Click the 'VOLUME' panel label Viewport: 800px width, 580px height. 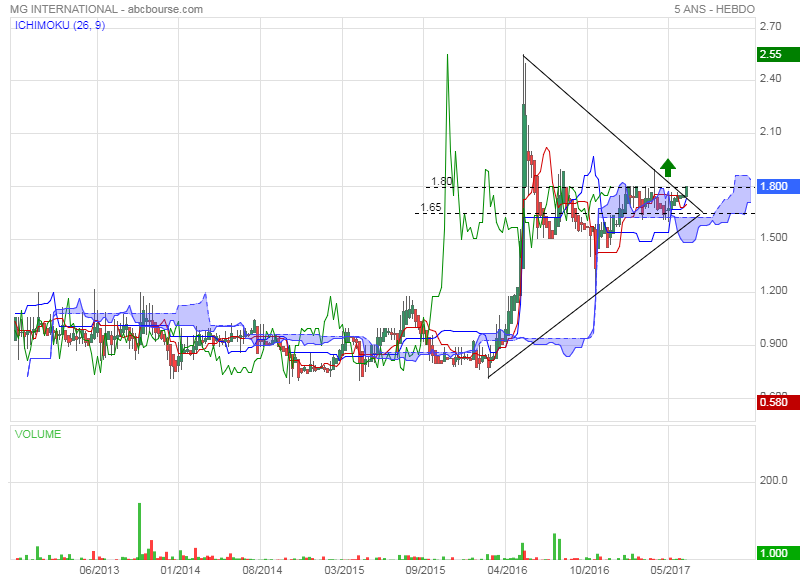click(x=38, y=434)
